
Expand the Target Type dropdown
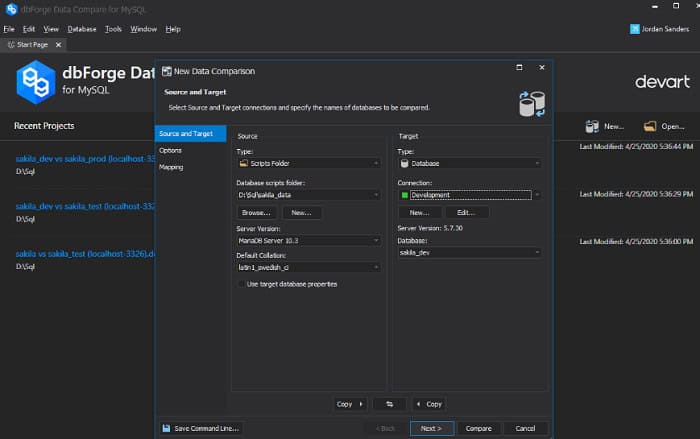(x=537, y=163)
